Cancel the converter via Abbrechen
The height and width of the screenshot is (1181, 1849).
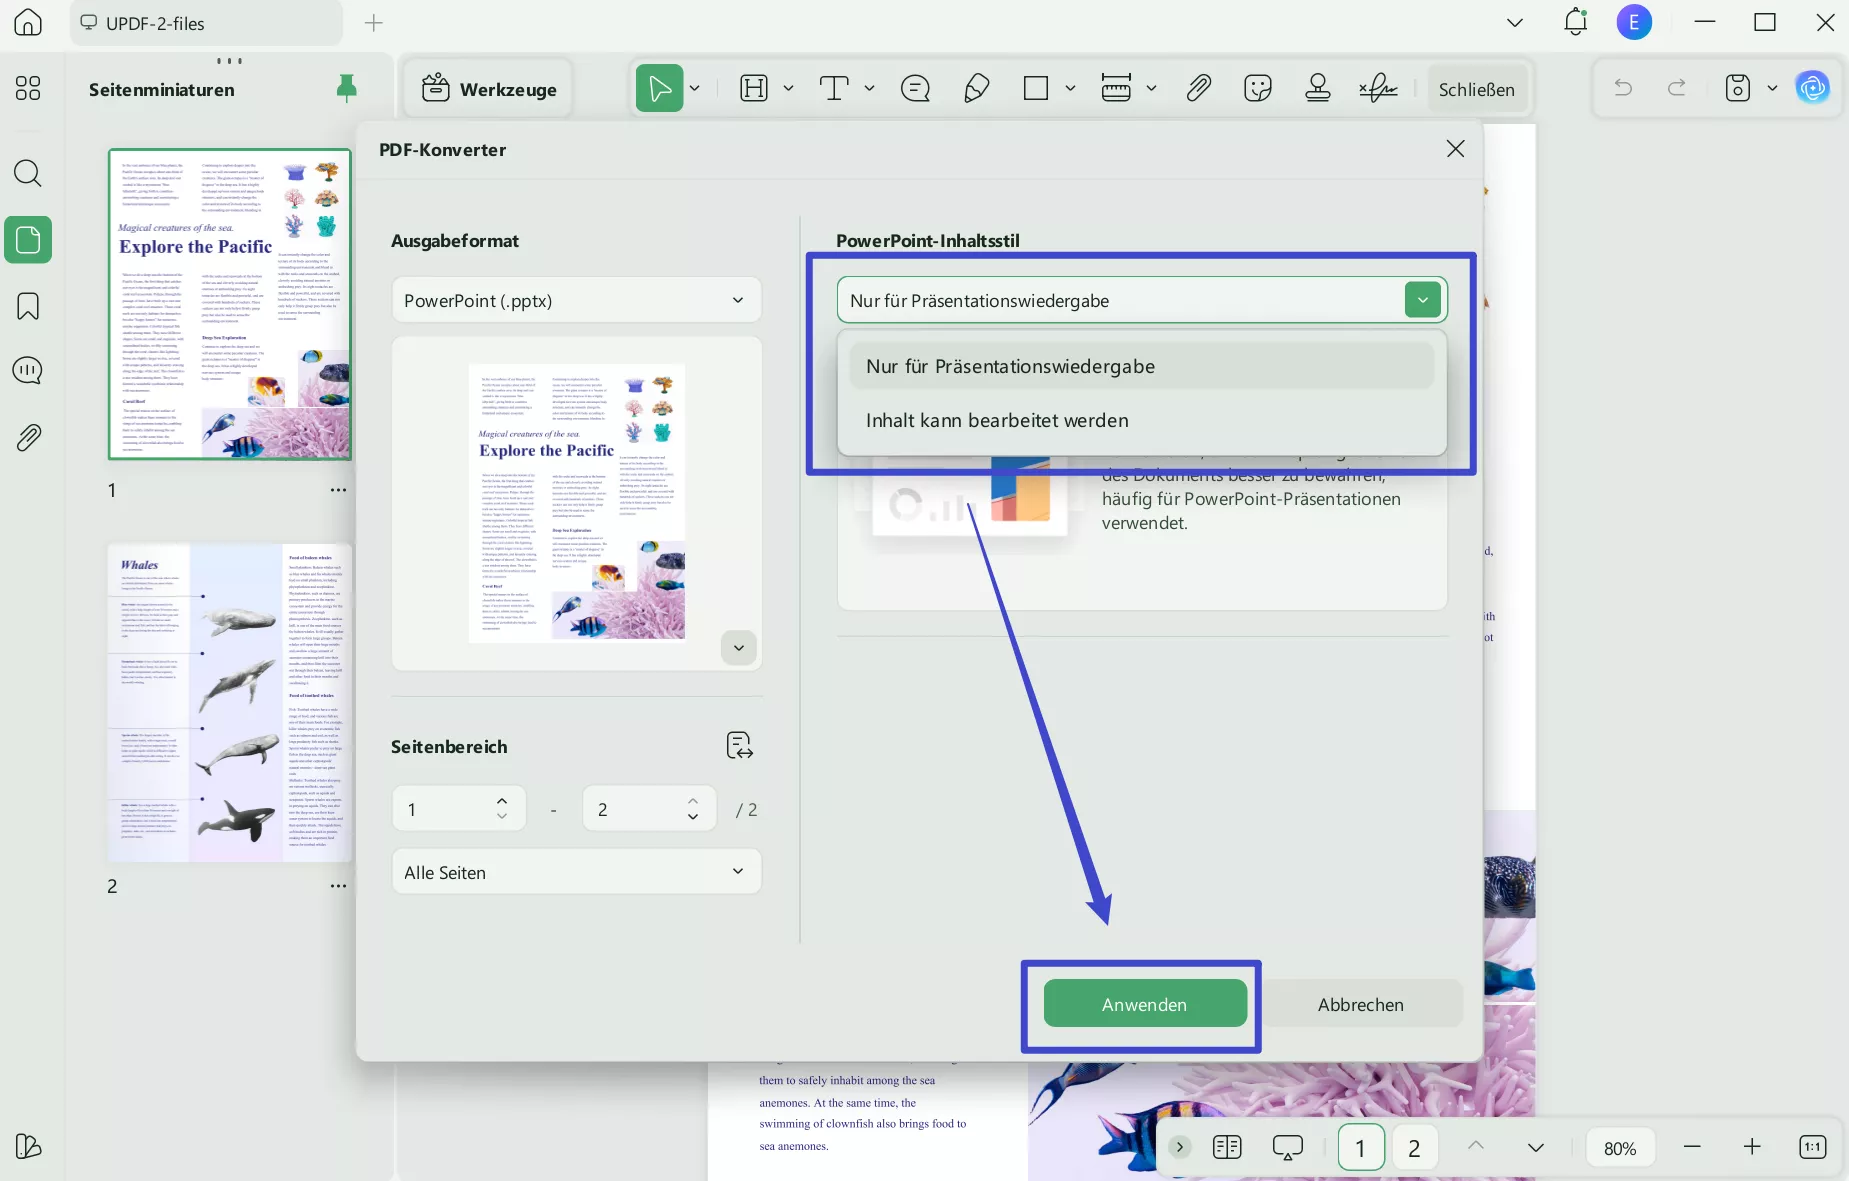1362,1005
